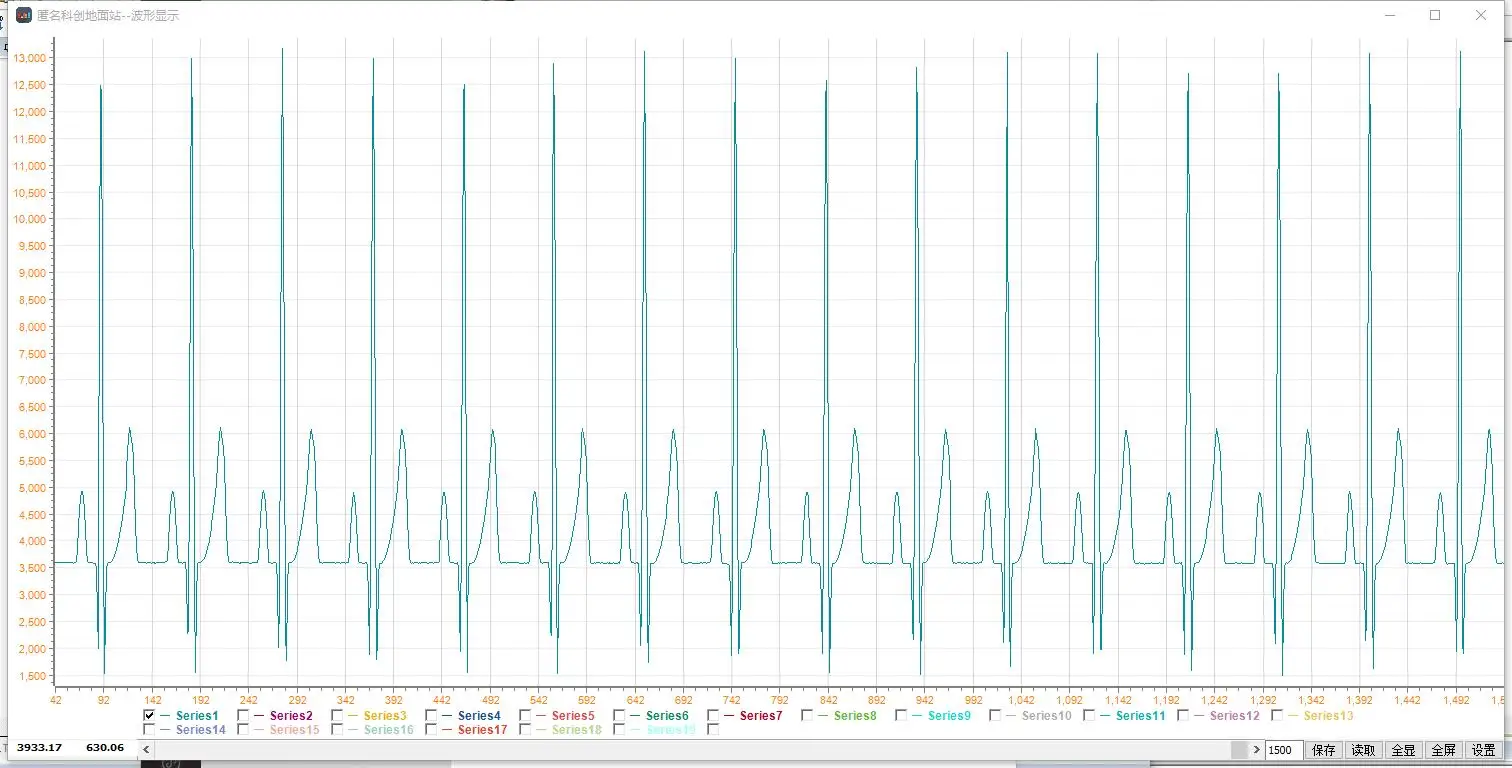Image resolution: width=1512 pixels, height=768 pixels.
Task: Click the window title 匿名科创地面站--波形显示
Action: 108,16
